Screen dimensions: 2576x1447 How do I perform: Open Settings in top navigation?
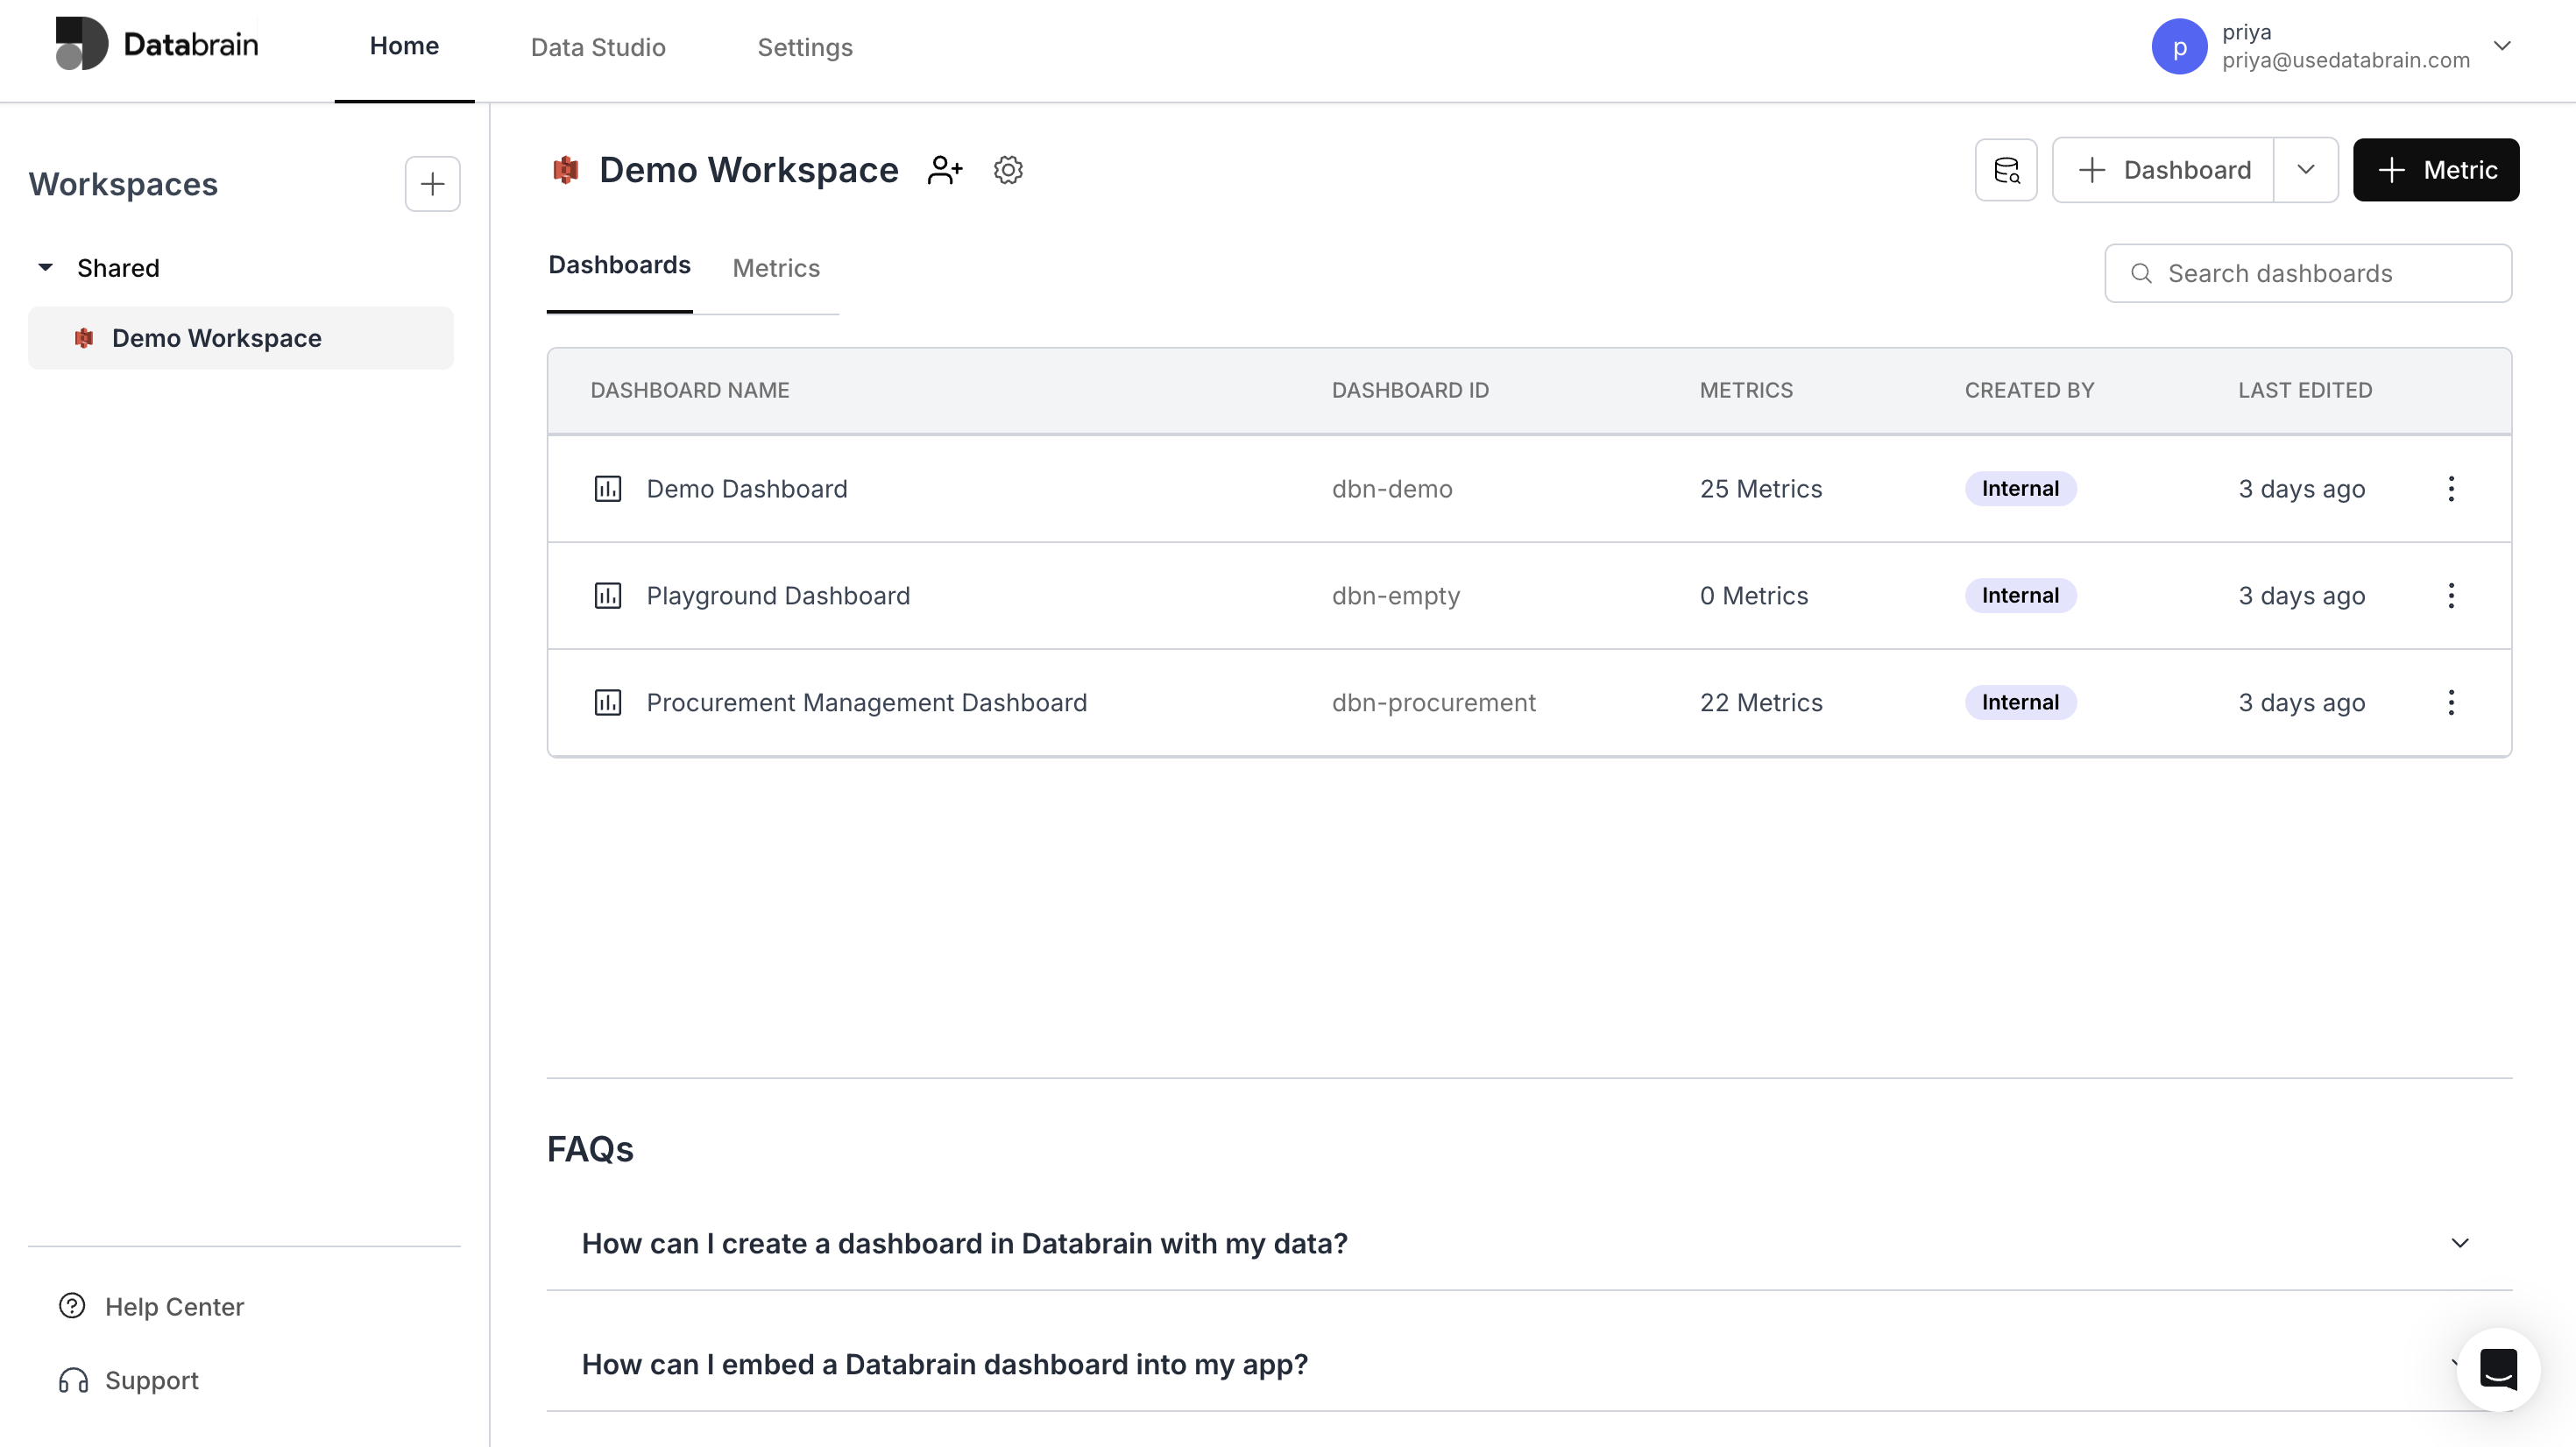tap(804, 47)
